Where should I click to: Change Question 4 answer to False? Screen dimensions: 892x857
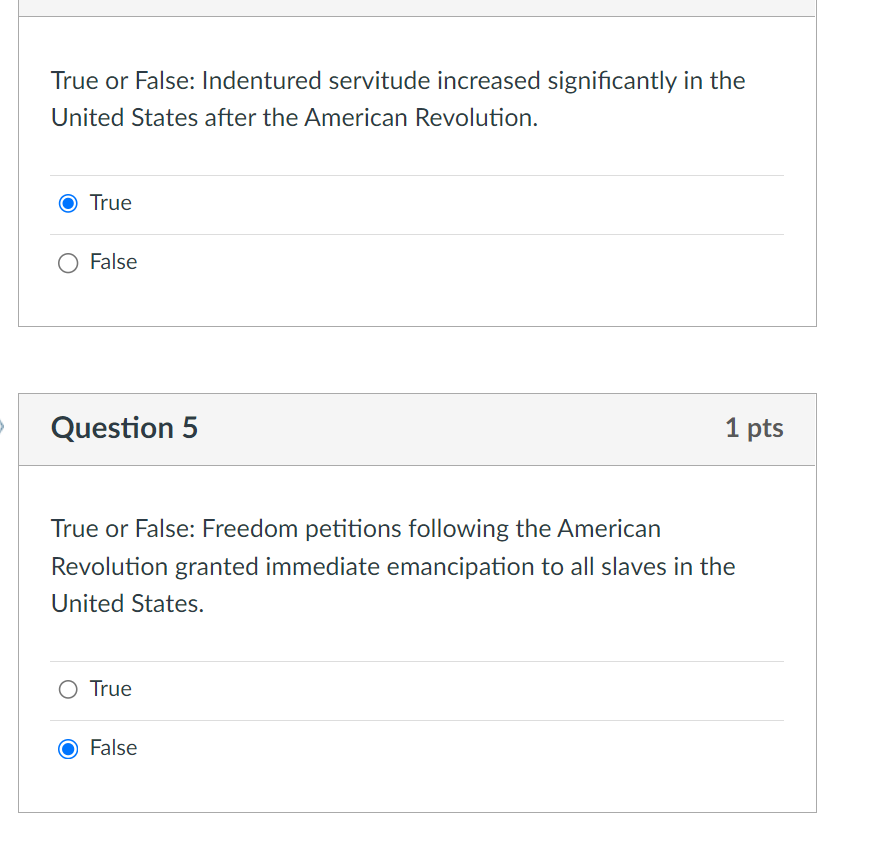coord(67,262)
